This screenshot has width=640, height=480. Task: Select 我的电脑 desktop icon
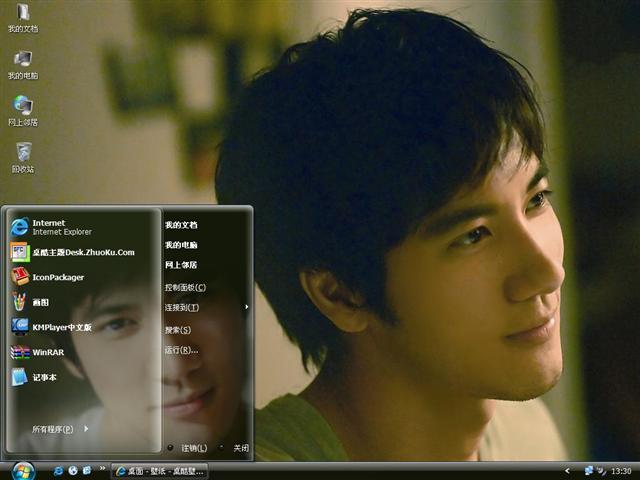[x=23, y=65]
